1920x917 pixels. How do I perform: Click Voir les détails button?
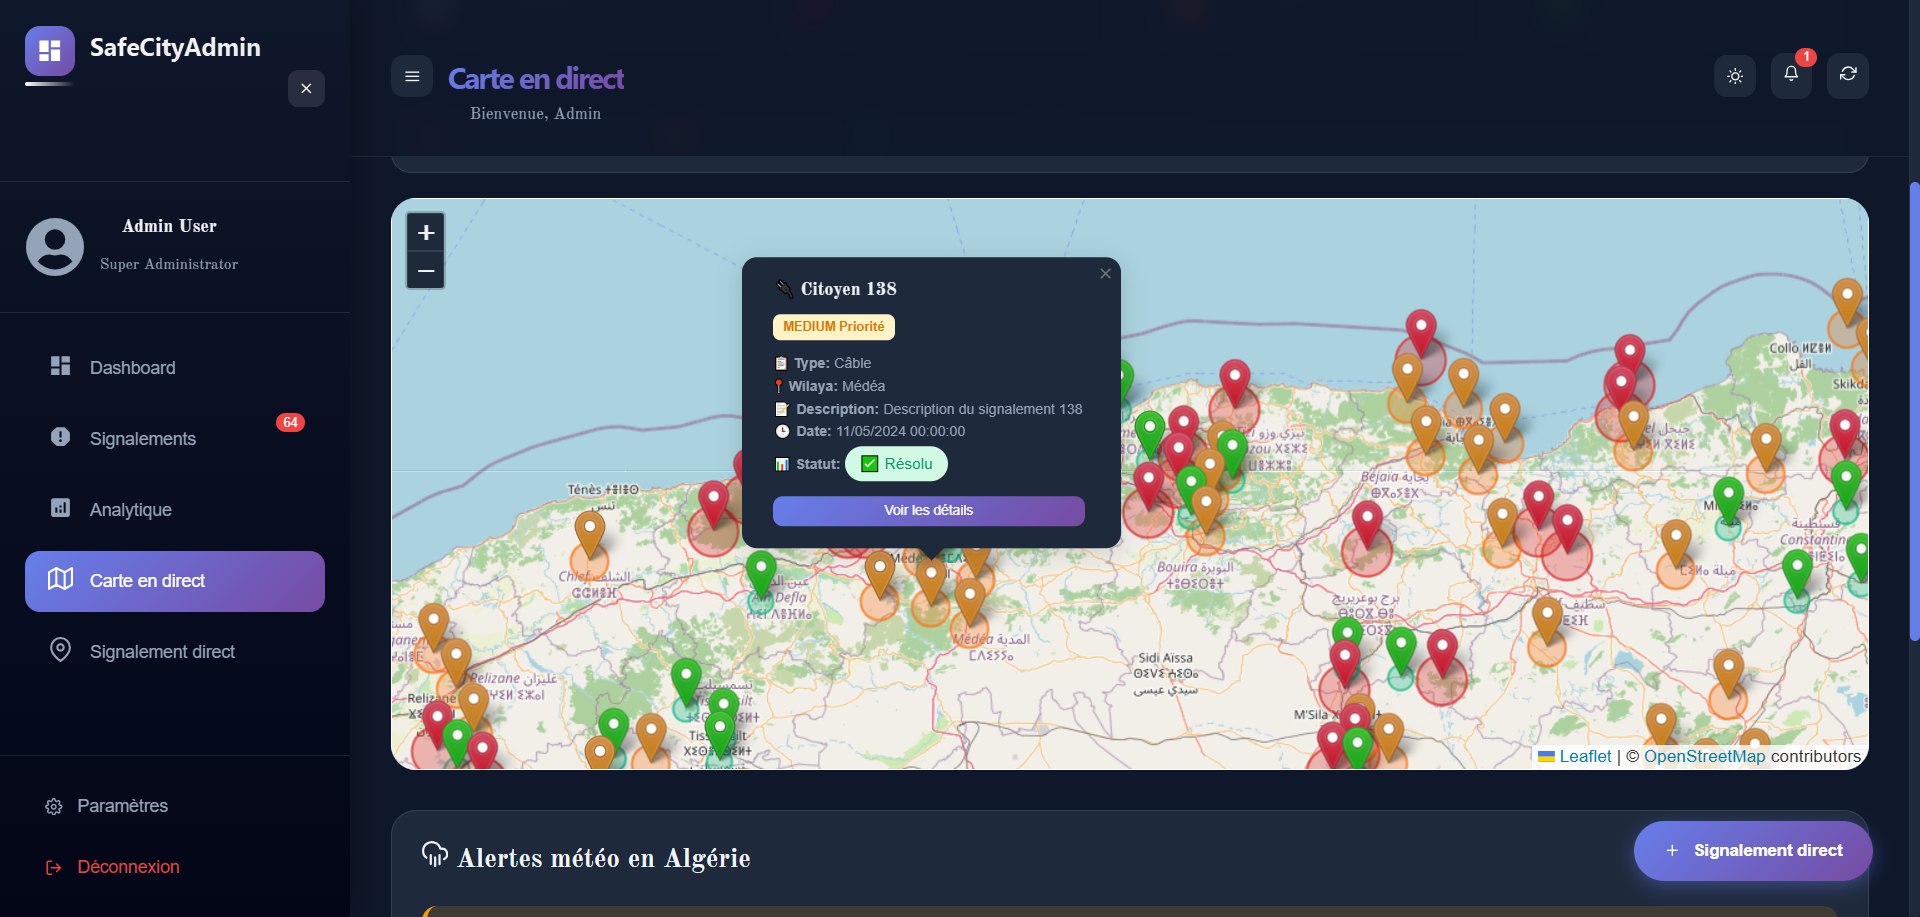928,510
